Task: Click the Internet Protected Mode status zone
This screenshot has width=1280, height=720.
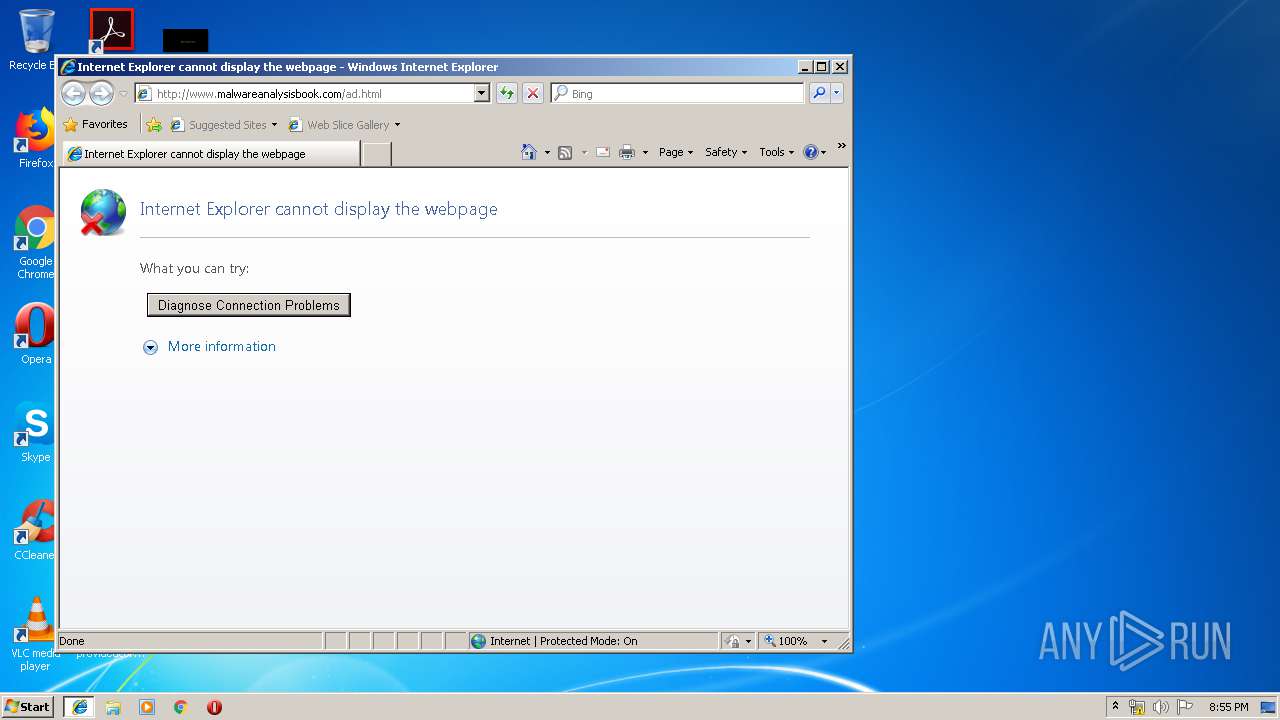Action: pyautogui.click(x=592, y=641)
